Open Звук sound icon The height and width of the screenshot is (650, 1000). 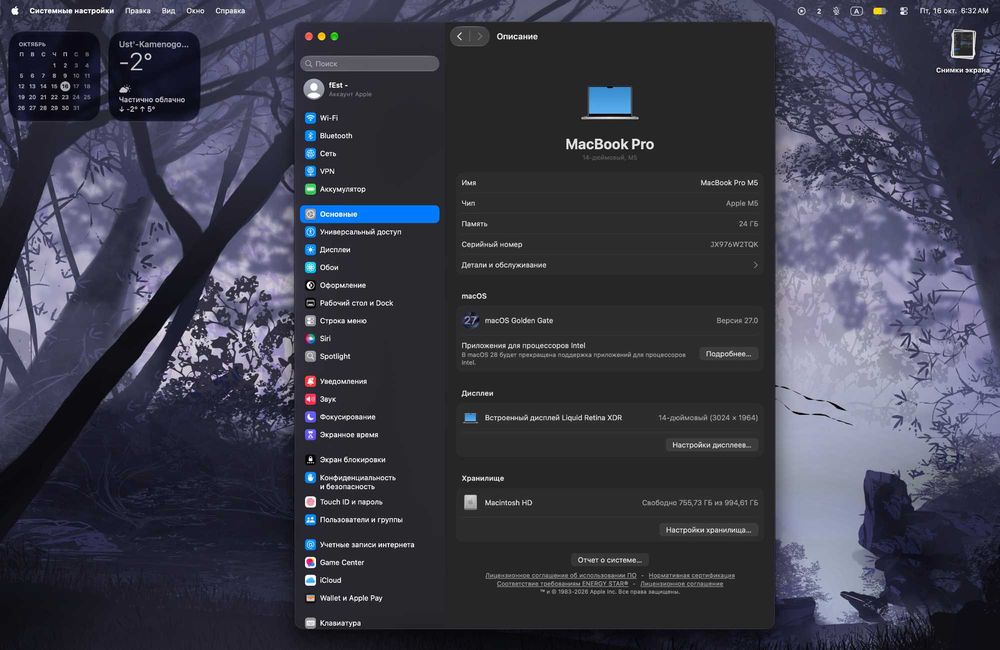[x=310, y=399]
